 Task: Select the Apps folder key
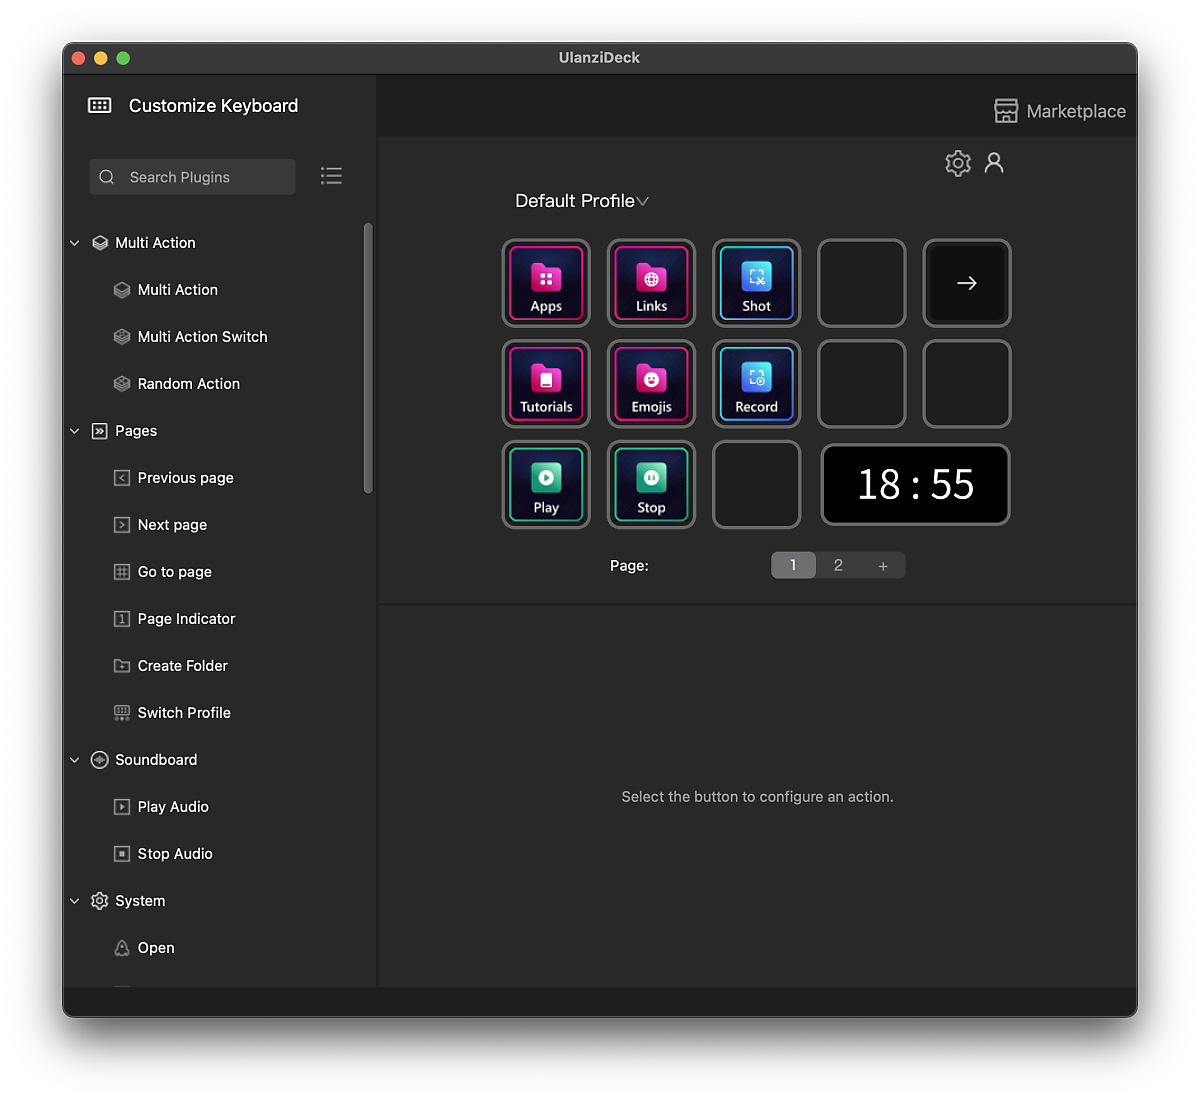tap(546, 283)
